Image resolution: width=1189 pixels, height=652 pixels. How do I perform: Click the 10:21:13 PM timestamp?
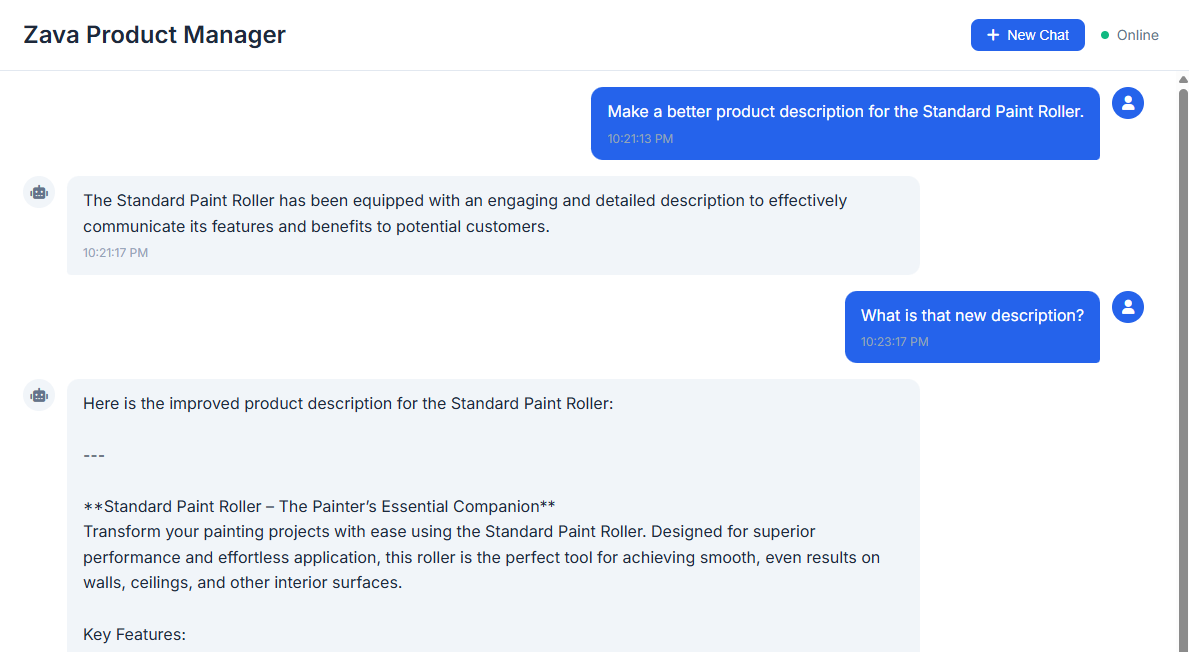[640, 139]
